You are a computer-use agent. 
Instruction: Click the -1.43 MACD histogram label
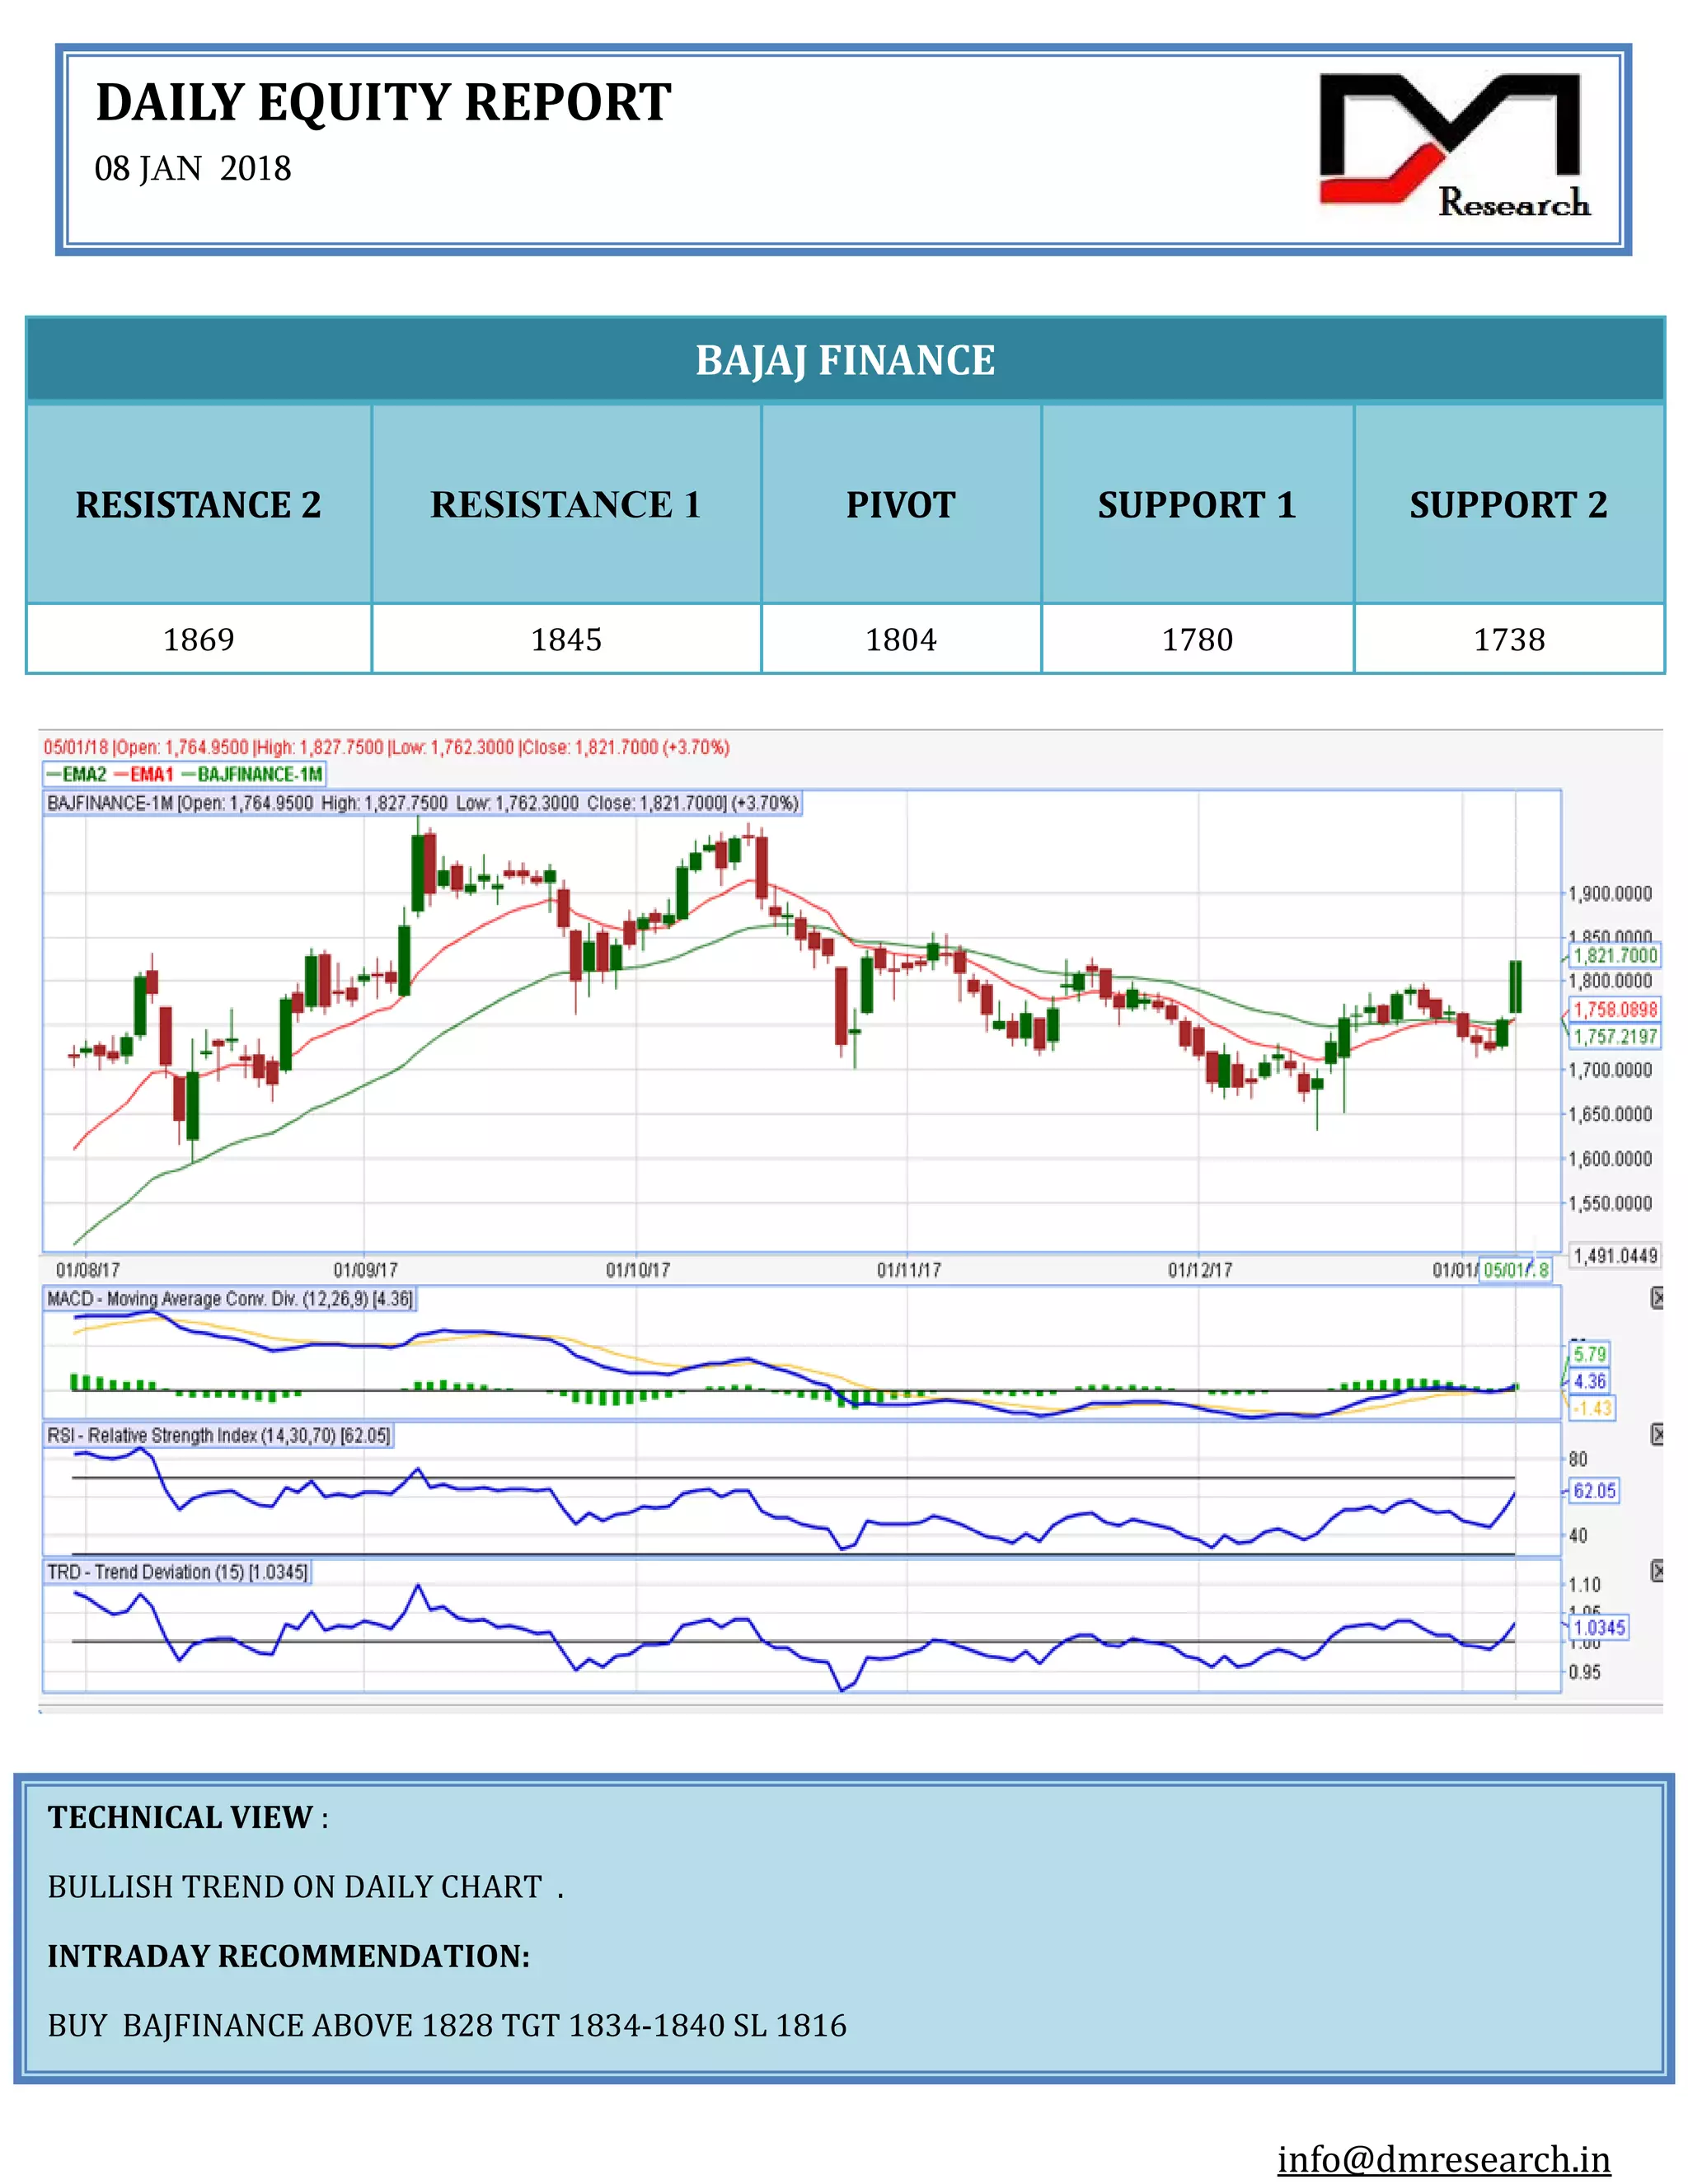(x=1592, y=1408)
